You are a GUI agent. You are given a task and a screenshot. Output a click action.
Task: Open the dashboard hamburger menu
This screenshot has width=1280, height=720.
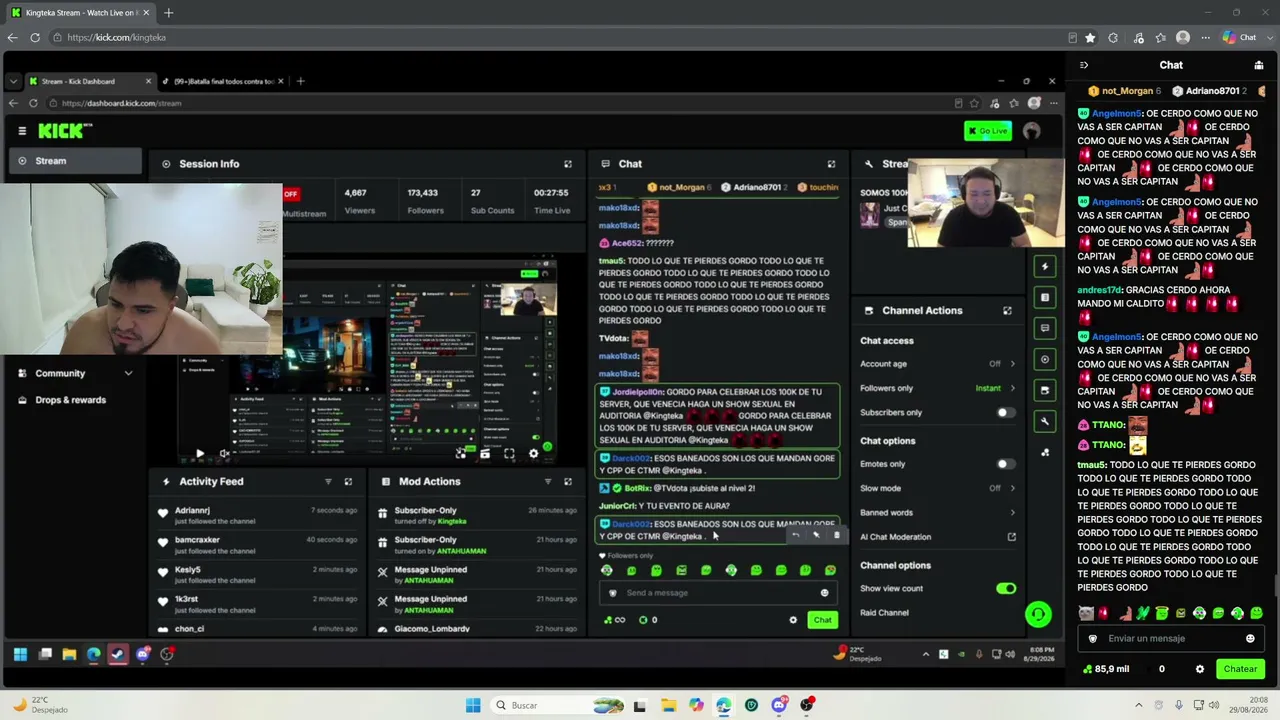point(22,131)
